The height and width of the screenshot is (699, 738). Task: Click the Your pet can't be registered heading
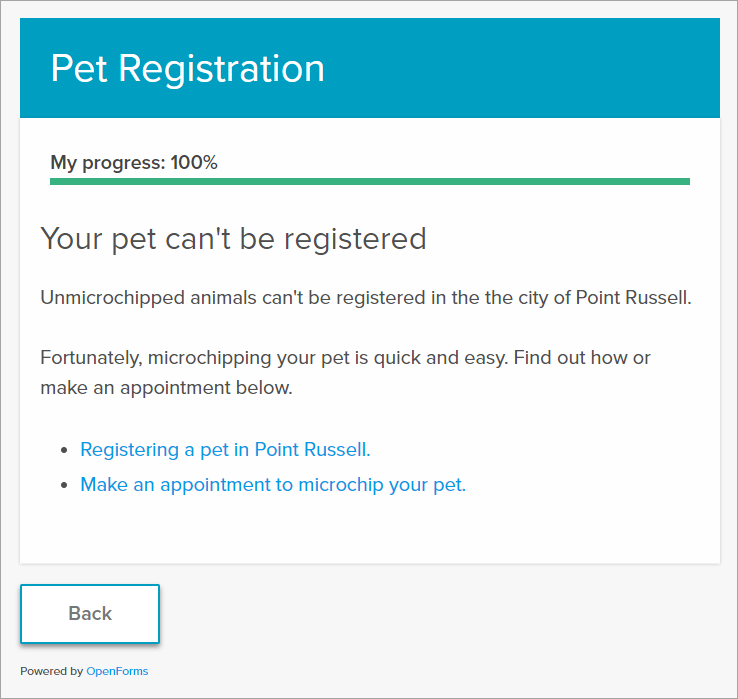click(x=233, y=239)
